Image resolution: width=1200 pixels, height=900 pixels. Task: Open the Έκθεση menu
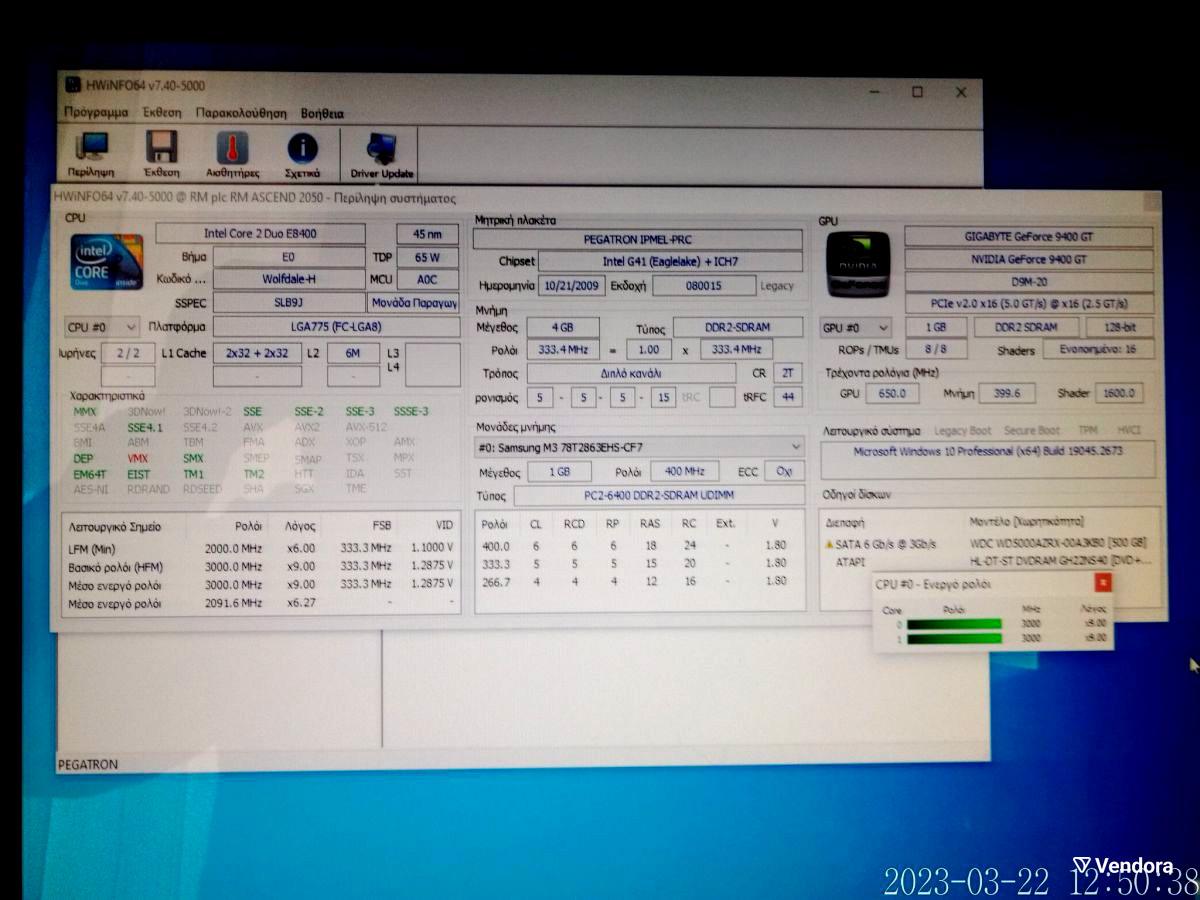tap(162, 113)
